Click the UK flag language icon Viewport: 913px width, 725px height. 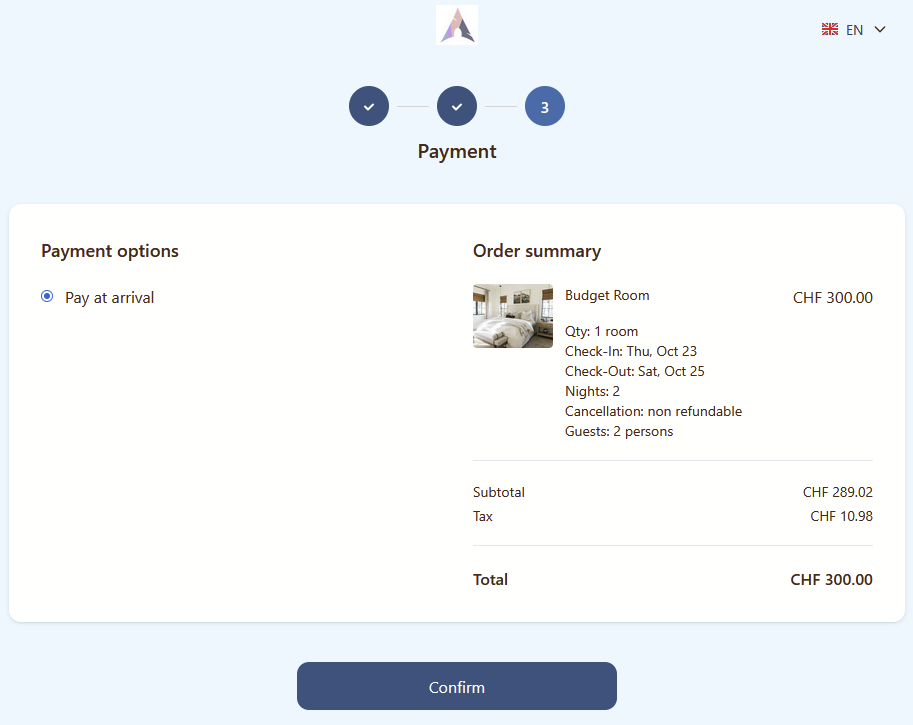pyautogui.click(x=830, y=30)
